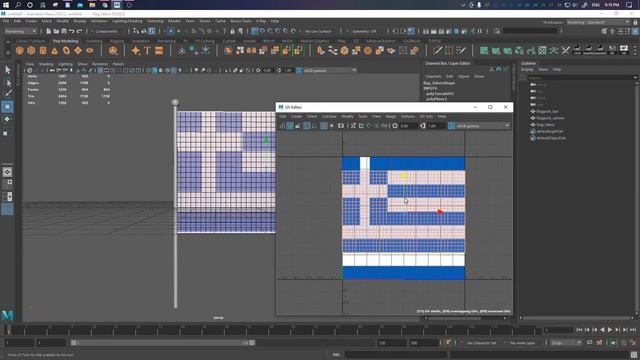The image size is (640, 360).
Task: Toggle the lock selection padlock icon
Action: 232,31
